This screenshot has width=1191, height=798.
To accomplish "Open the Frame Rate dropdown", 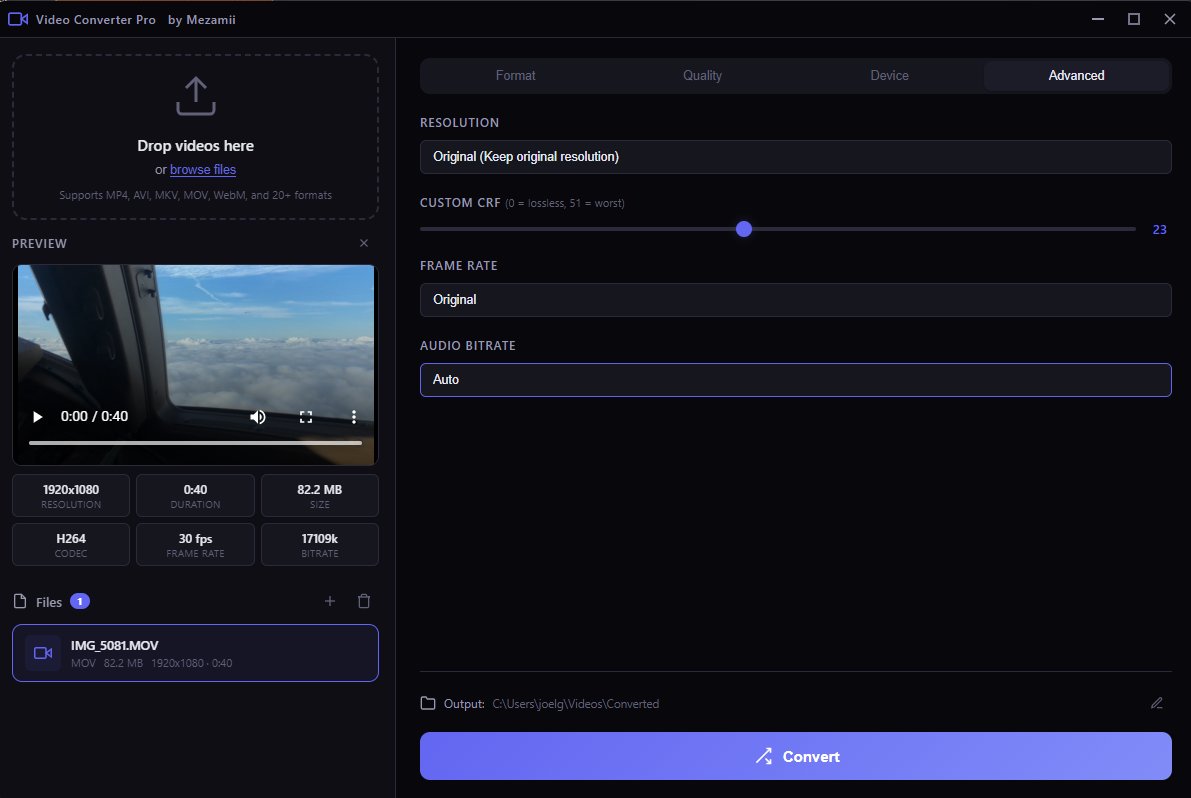I will tap(795, 300).
